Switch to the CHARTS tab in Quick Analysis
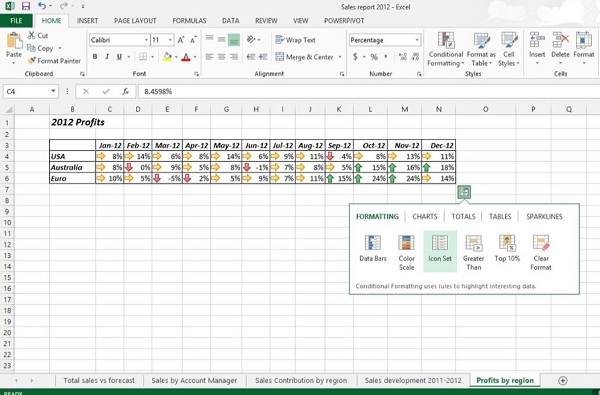Screen dimensions: 600x395 click(425, 216)
